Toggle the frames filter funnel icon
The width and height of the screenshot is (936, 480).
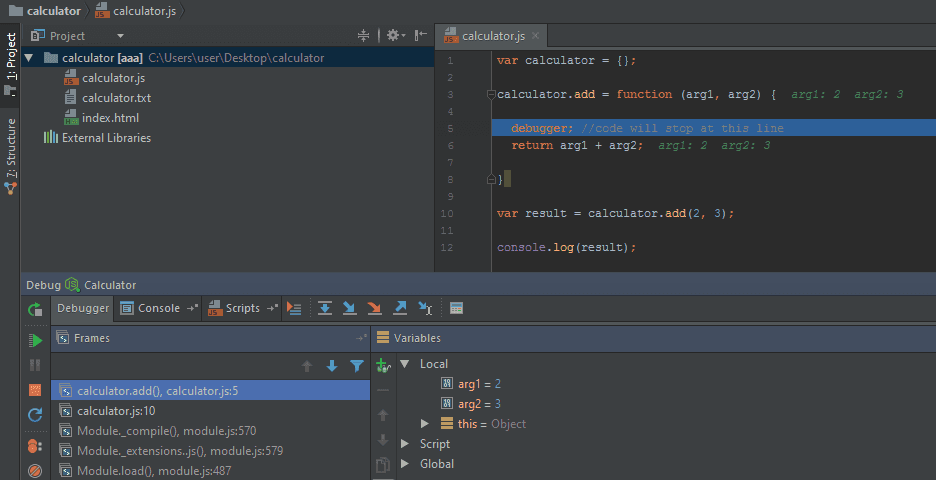pos(357,366)
